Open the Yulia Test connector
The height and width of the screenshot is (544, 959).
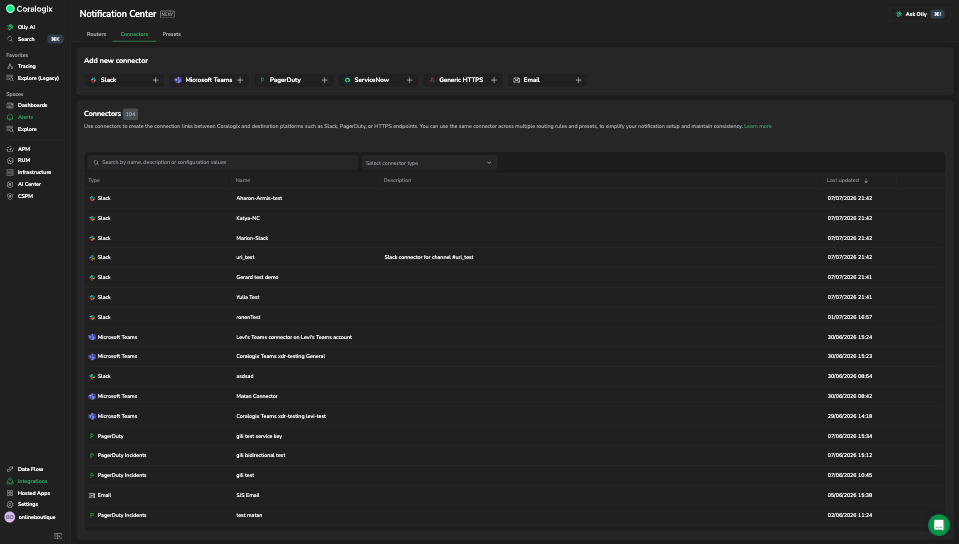pyautogui.click(x=515, y=297)
